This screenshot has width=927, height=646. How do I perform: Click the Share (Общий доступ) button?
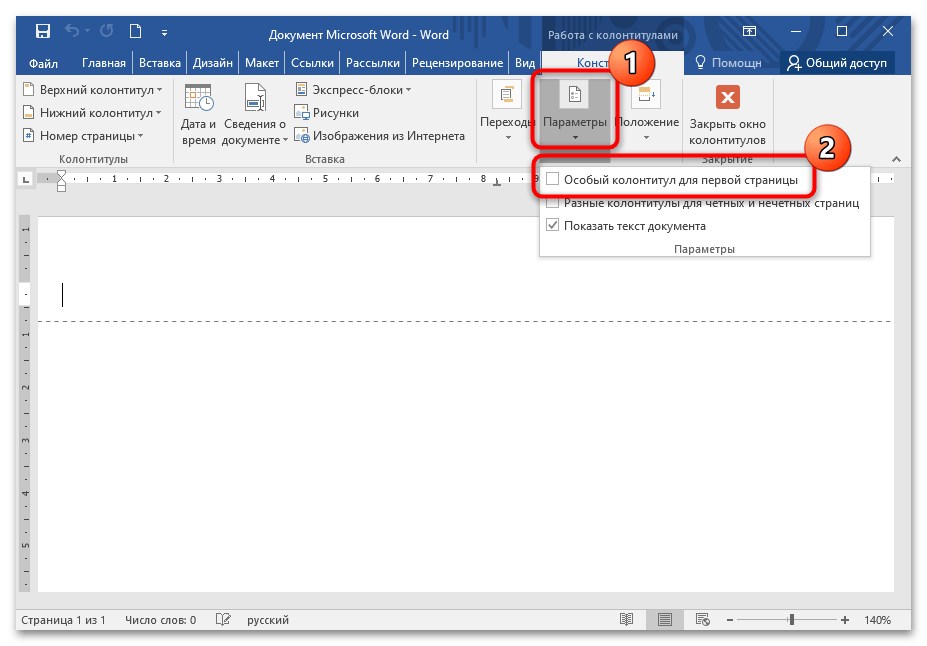837,63
